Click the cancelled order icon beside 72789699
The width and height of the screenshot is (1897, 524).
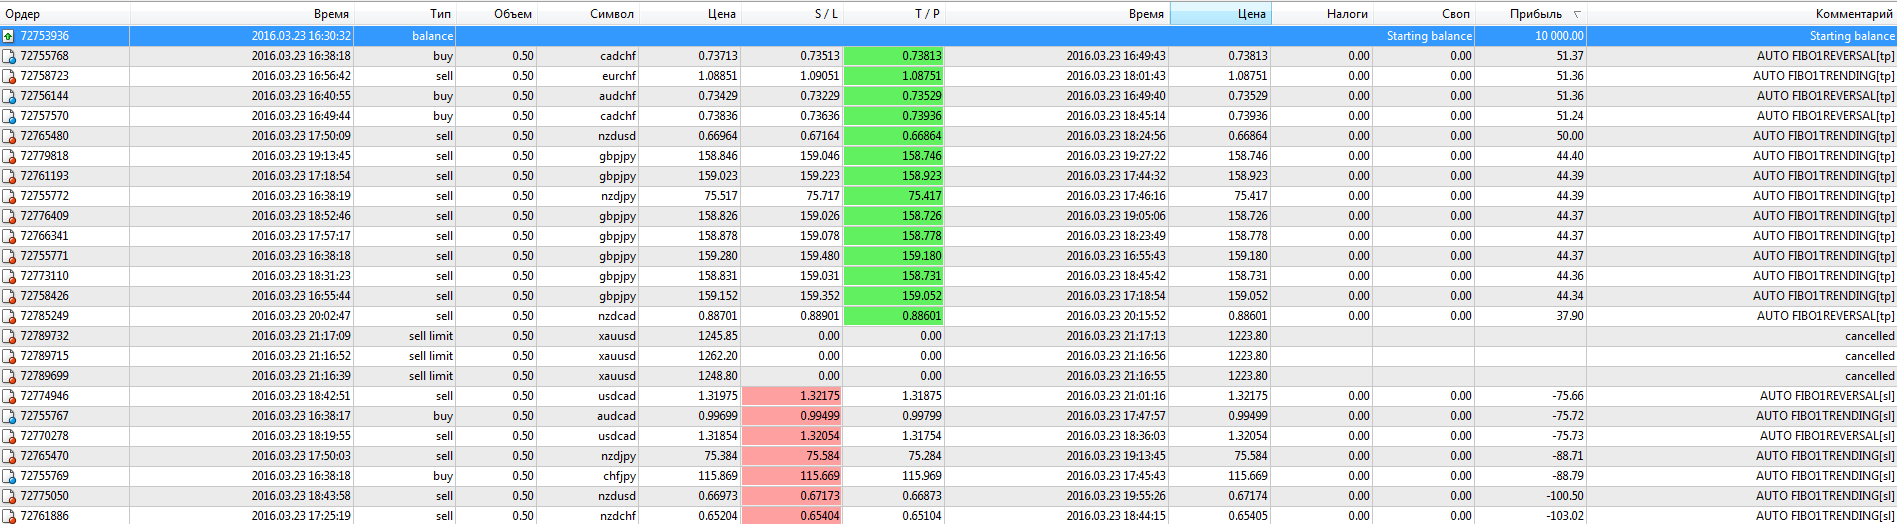[9, 376]
